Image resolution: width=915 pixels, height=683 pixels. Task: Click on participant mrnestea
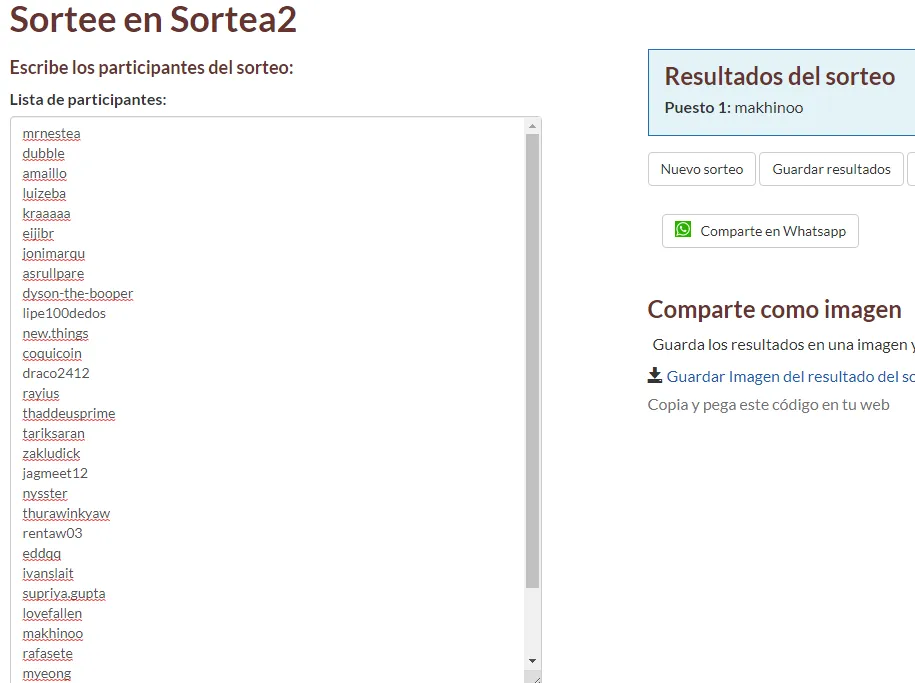coord(51,134)
